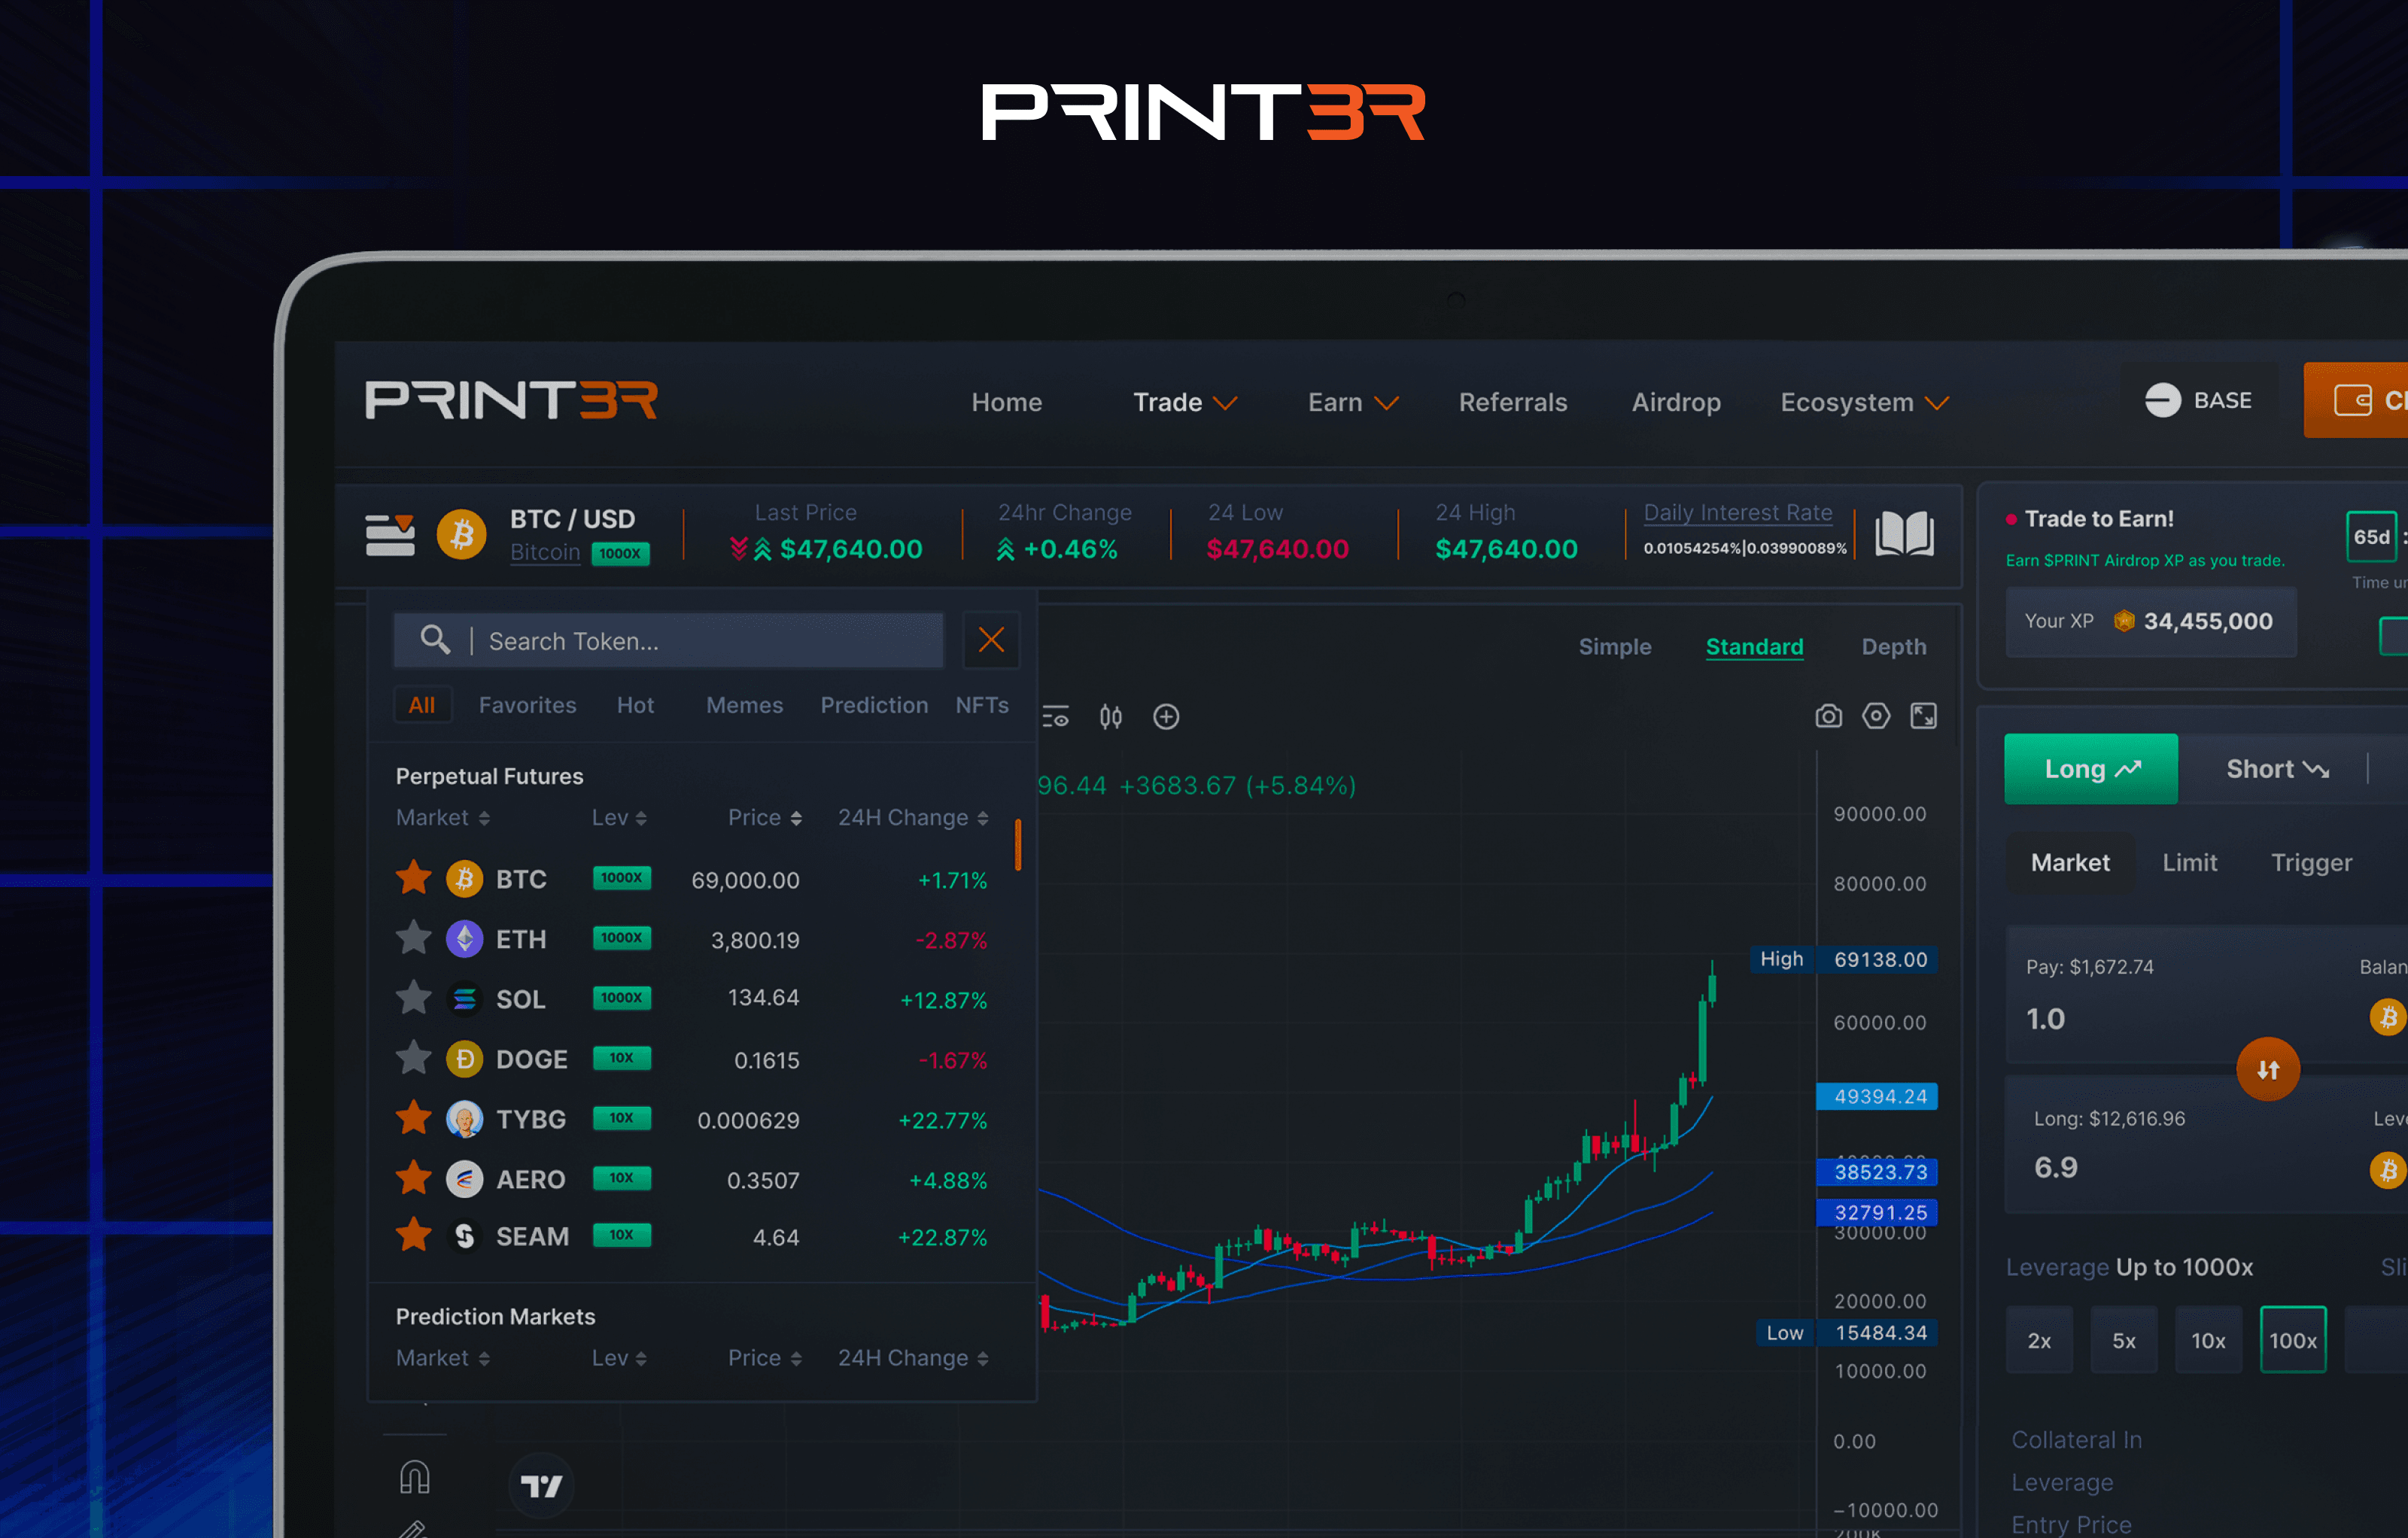Switch to Long position
Image resolution: width=2408 pixels, height=1538 pixels.
coord(2091,769)
